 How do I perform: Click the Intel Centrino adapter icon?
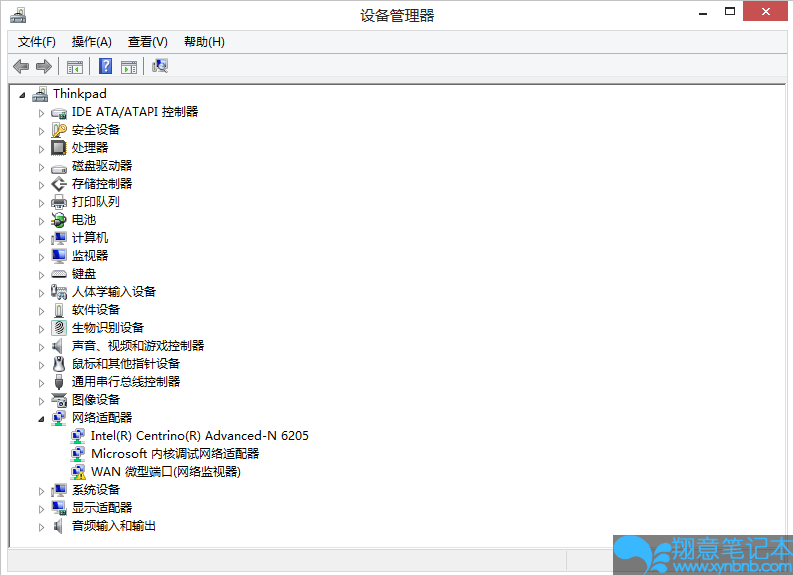coord(78,436)
